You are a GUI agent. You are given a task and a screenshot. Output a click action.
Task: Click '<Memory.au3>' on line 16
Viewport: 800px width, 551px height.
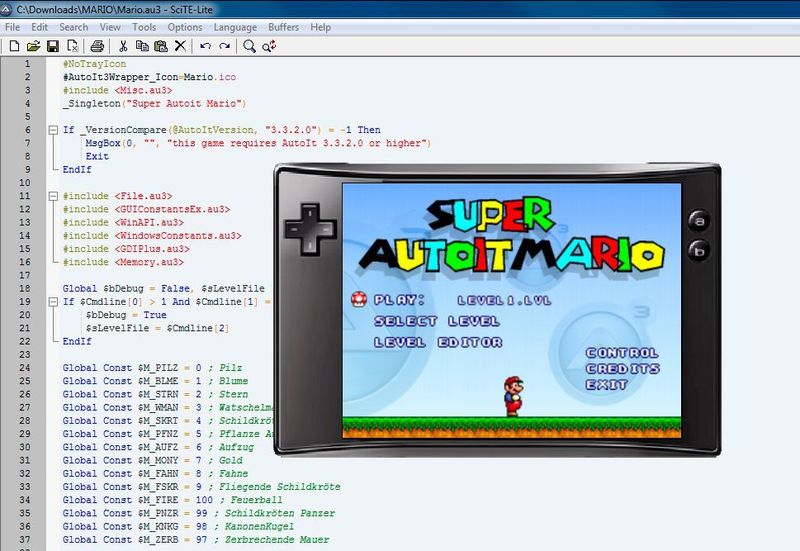point(149,262)
